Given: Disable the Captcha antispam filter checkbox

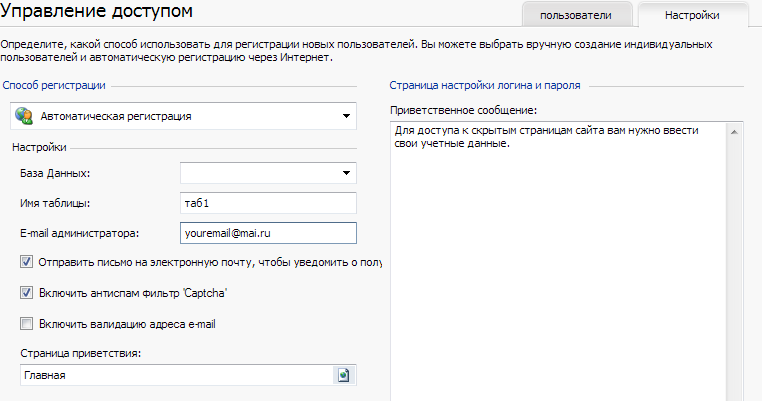Looking at the screenshot, I should 26,293.
